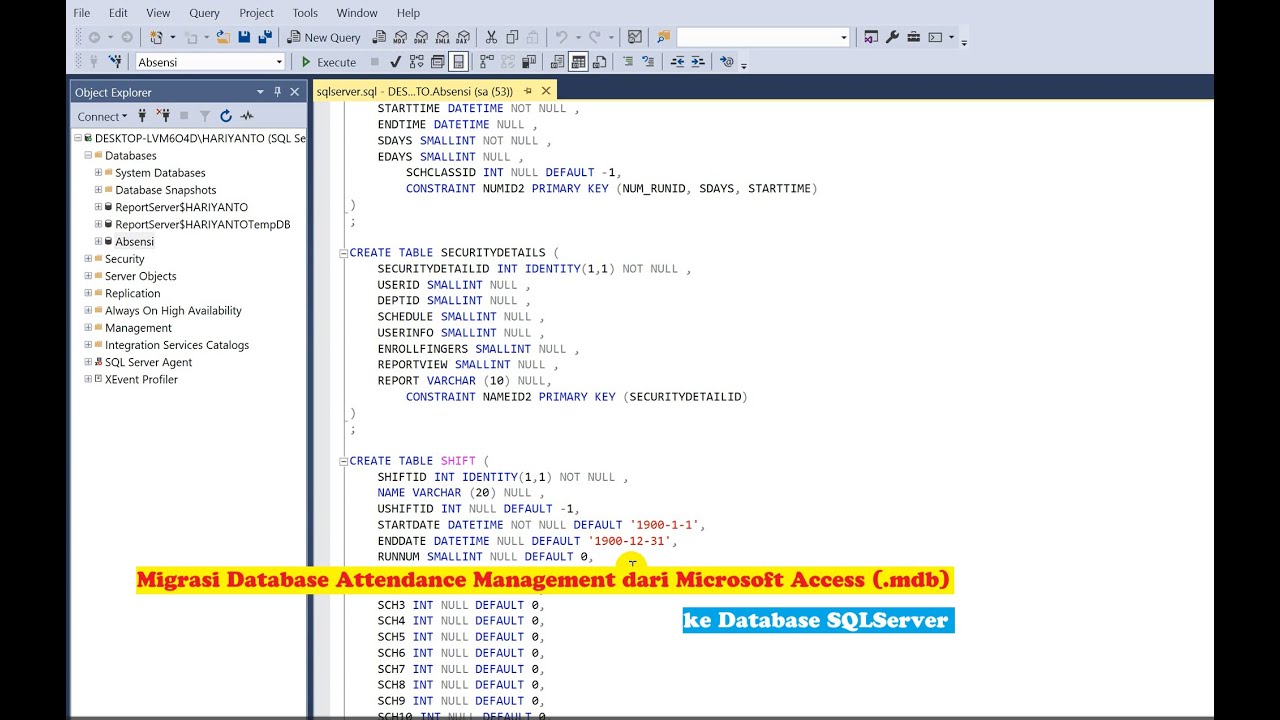Open the Project menu
1280x720 pixels.
(257, 13)
